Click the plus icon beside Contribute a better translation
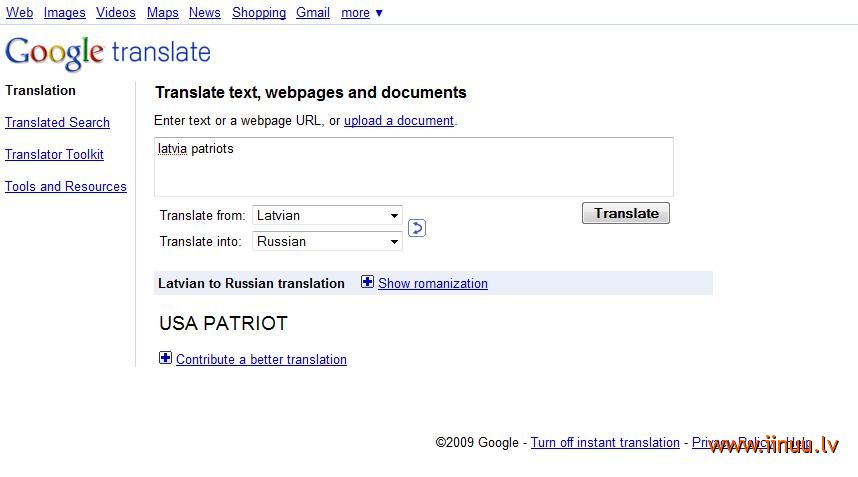The height and width of the screenshot is (477, 858). tap(165, 358)
